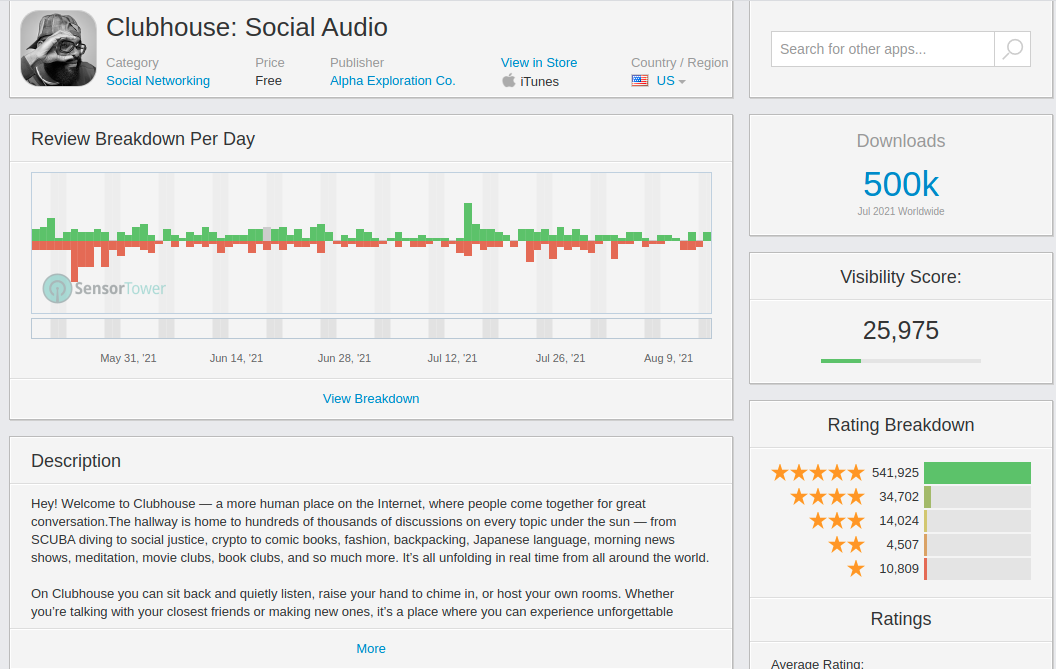Click the View in Store link

pos(539,62)
